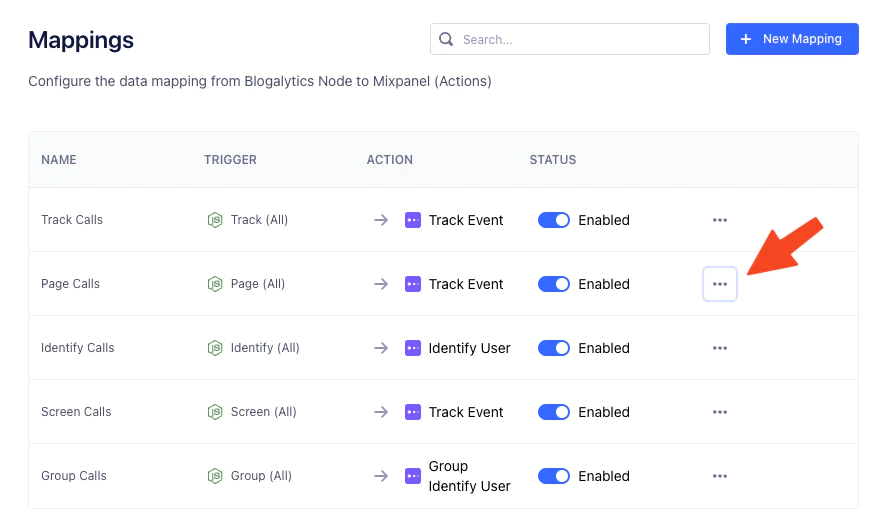This screenshot has width=882, height=526.
Task: Click the Node.js icon beside Identify (All)
Action: pos(214,348)
